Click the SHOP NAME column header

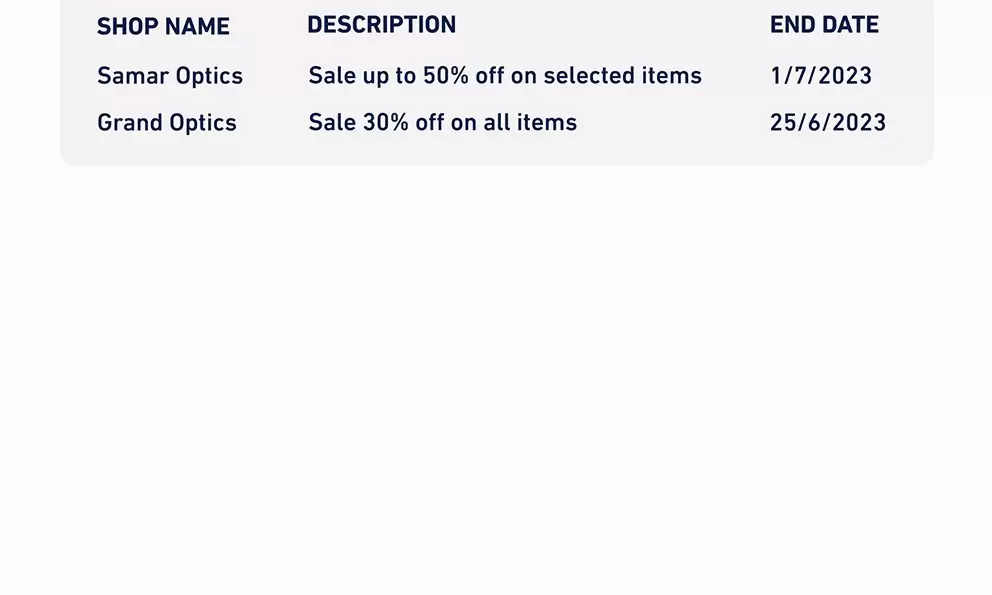tap(163, 27)
